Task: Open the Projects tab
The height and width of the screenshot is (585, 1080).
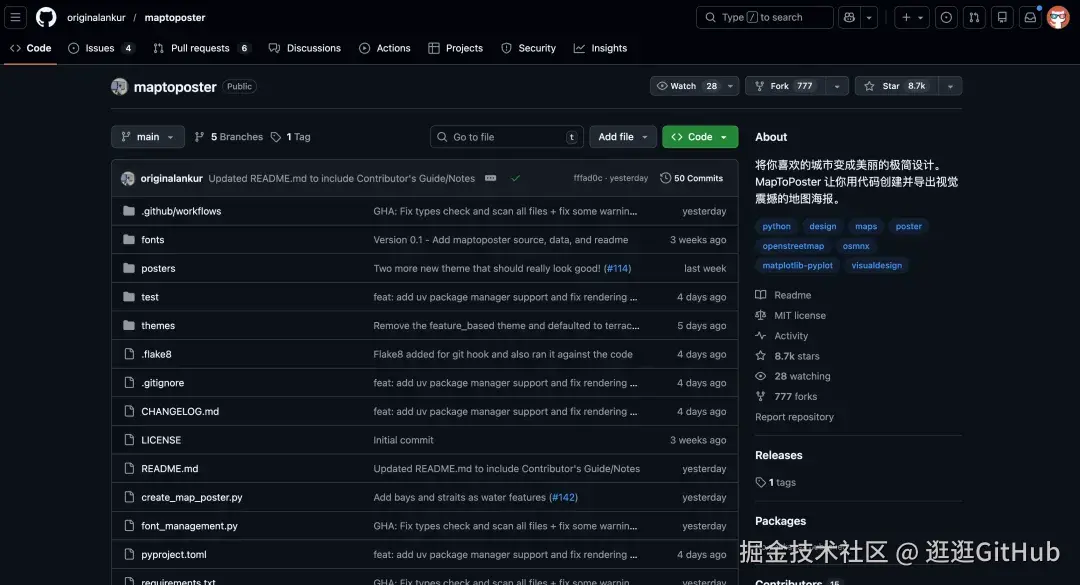Action: (x=455, y=48)
